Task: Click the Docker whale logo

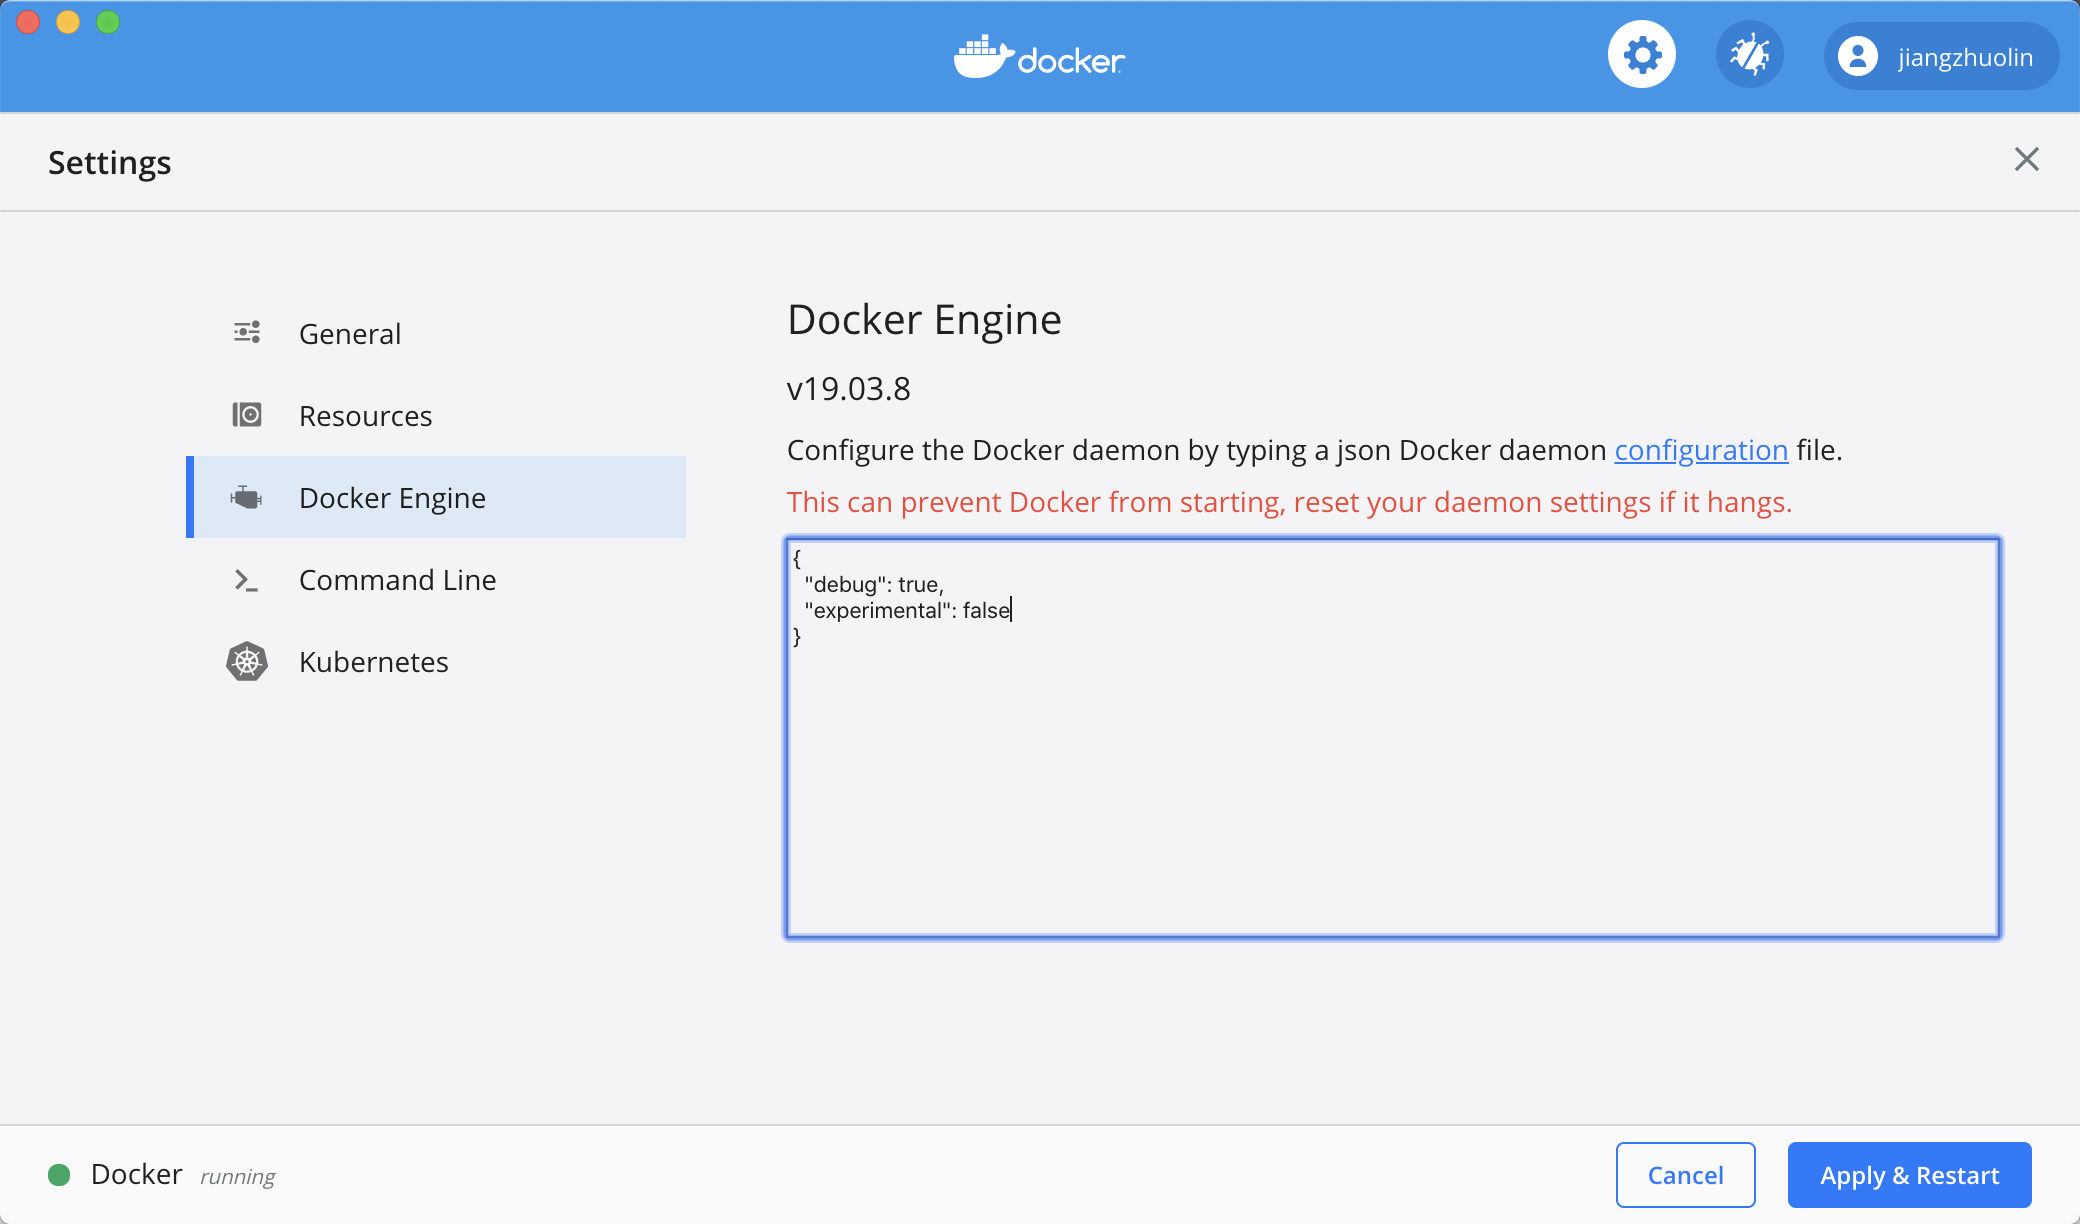Action: 1039,56
